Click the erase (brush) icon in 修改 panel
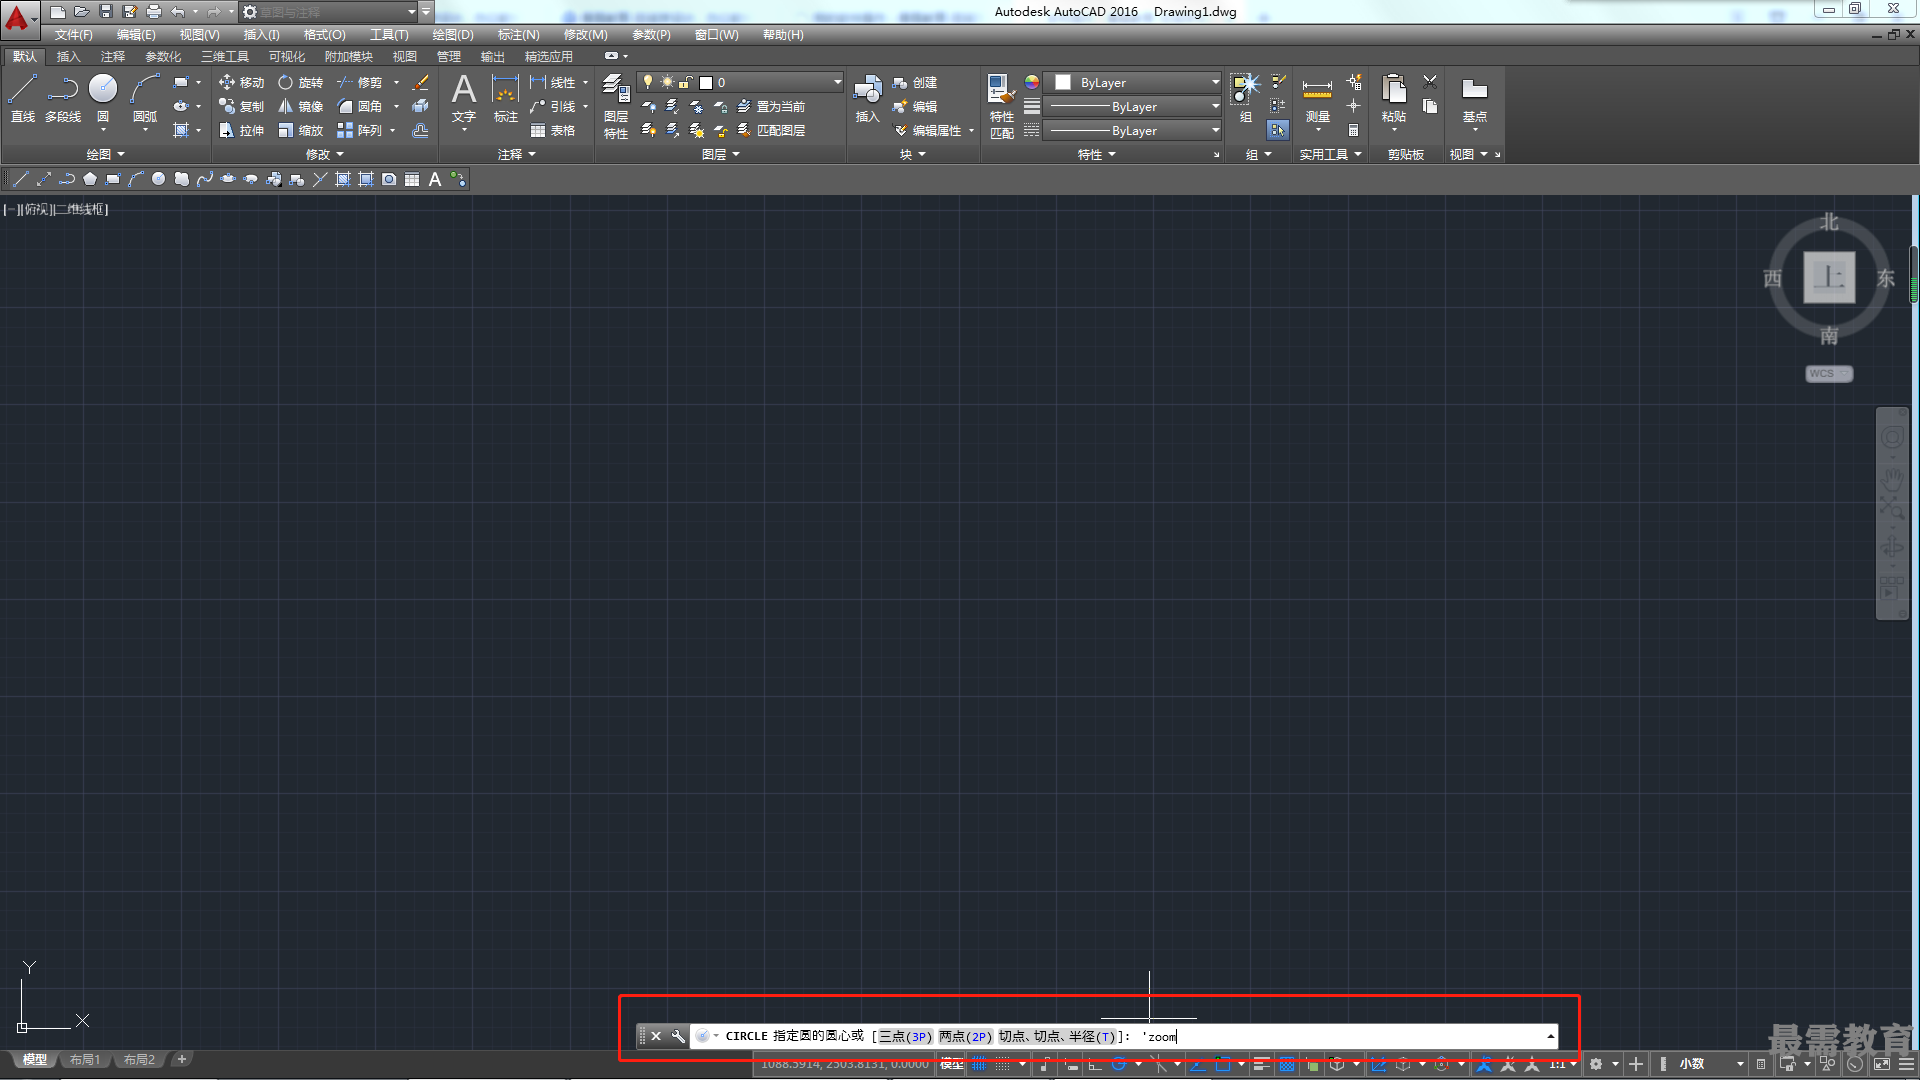This screenshot has width=1920, height=1080. coord(421,82)
